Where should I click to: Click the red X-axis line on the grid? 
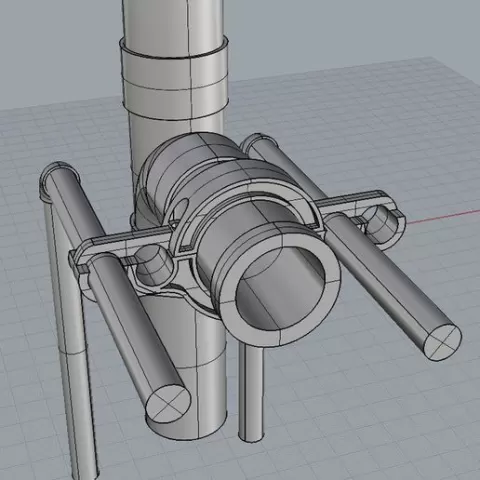[x=443, y=216]
